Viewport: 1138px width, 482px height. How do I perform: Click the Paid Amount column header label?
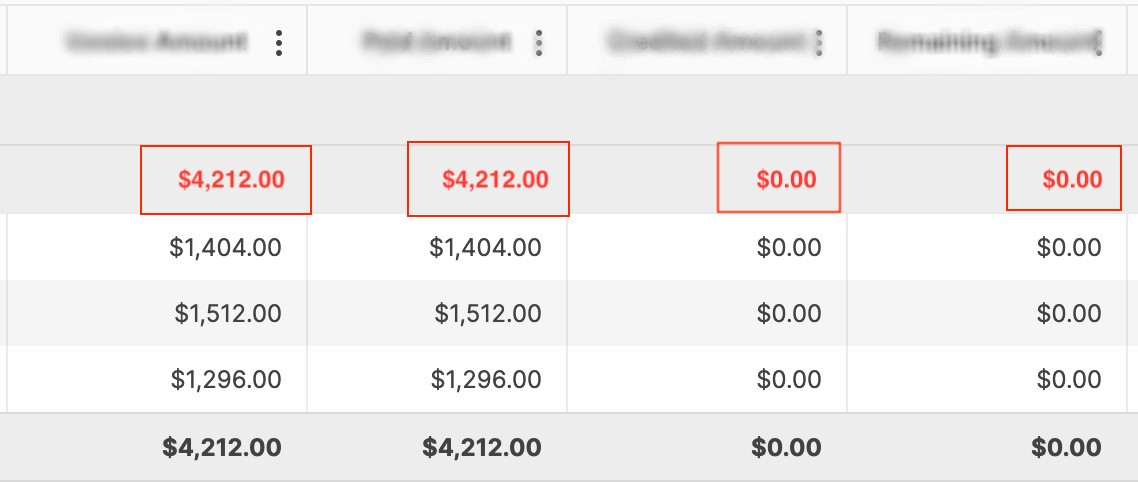437,42
